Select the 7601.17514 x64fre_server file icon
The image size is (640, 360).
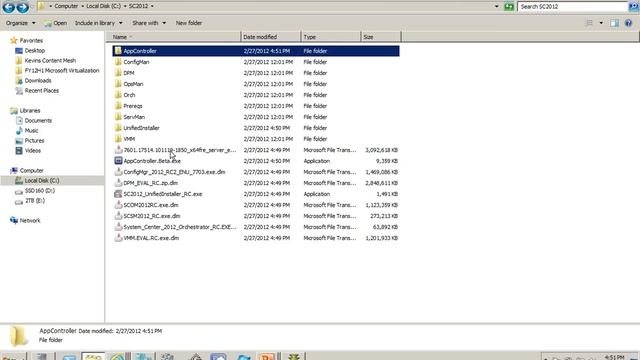pyautogui.click(x=118, y=150)
